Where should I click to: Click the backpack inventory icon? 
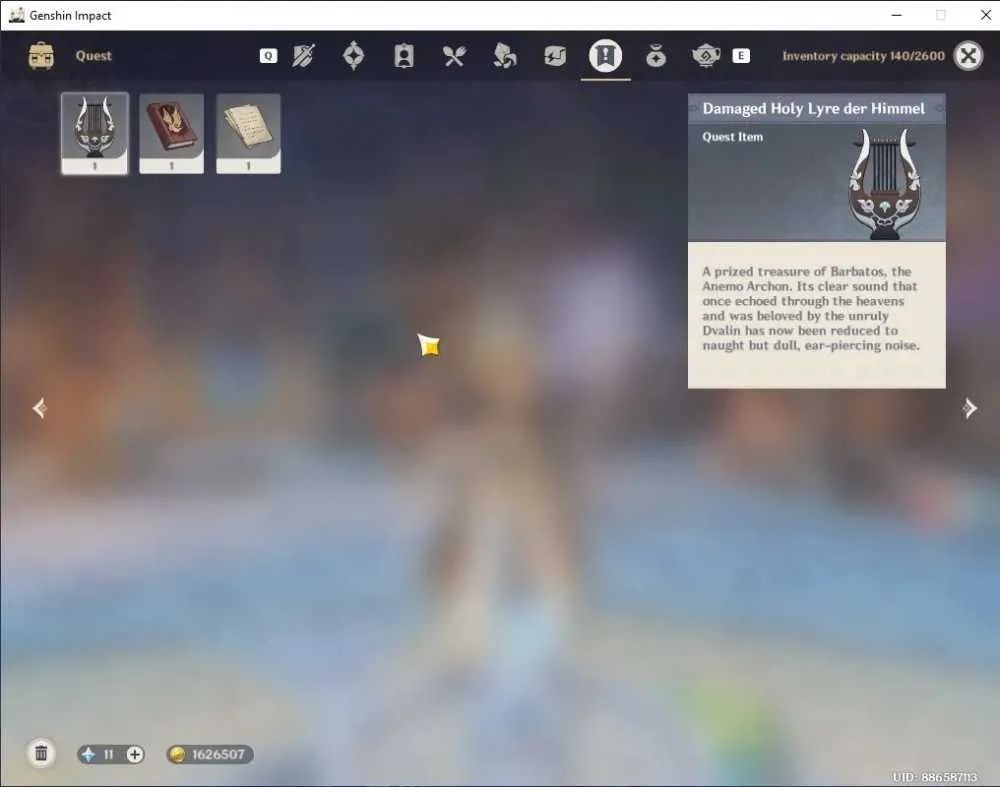41,56
